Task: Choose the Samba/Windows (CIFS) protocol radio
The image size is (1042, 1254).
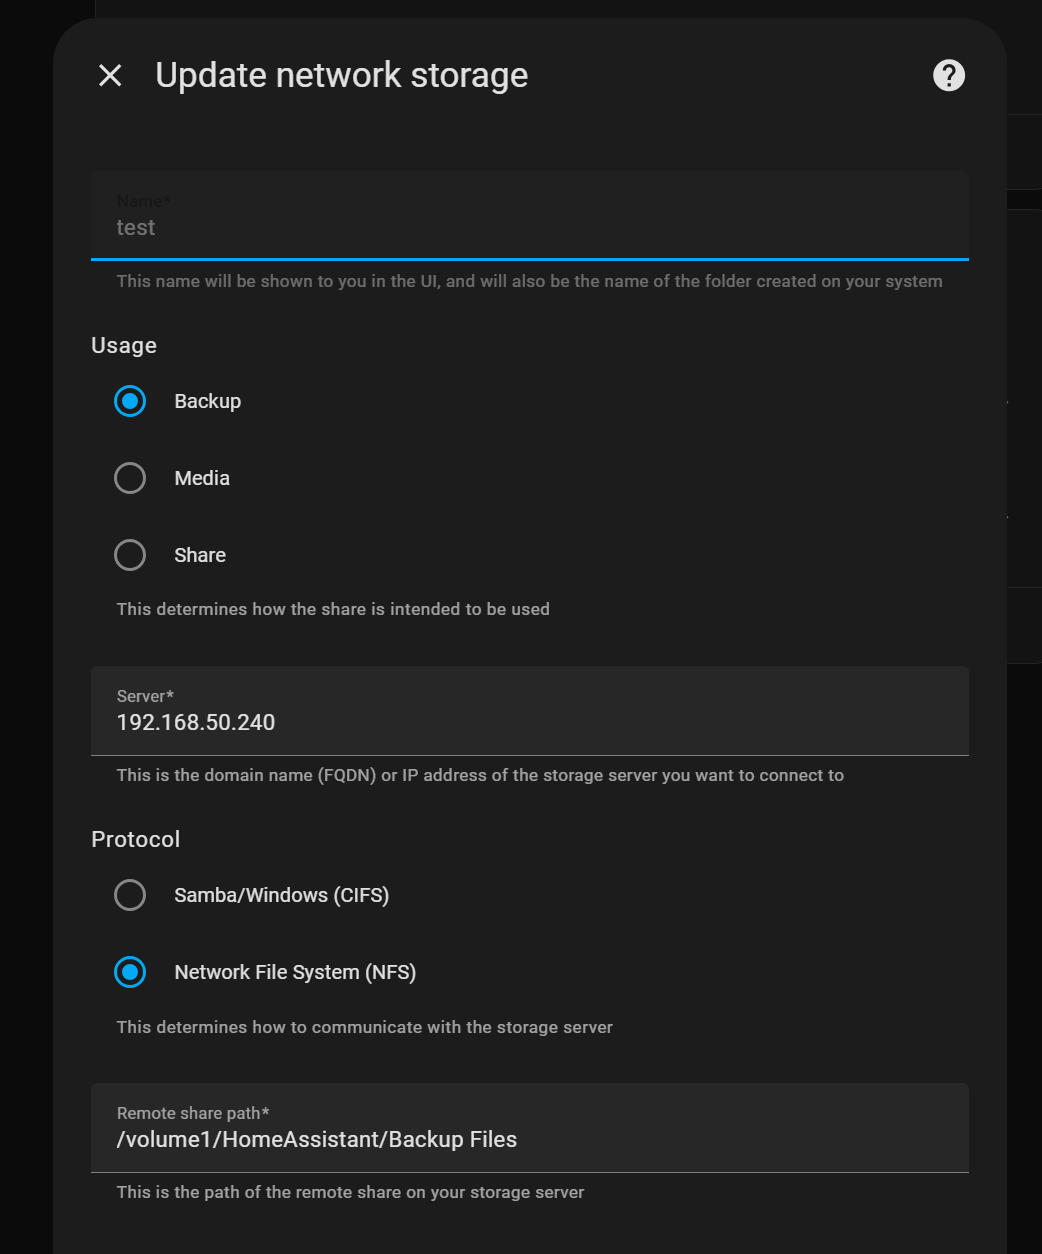Action: 130,895
